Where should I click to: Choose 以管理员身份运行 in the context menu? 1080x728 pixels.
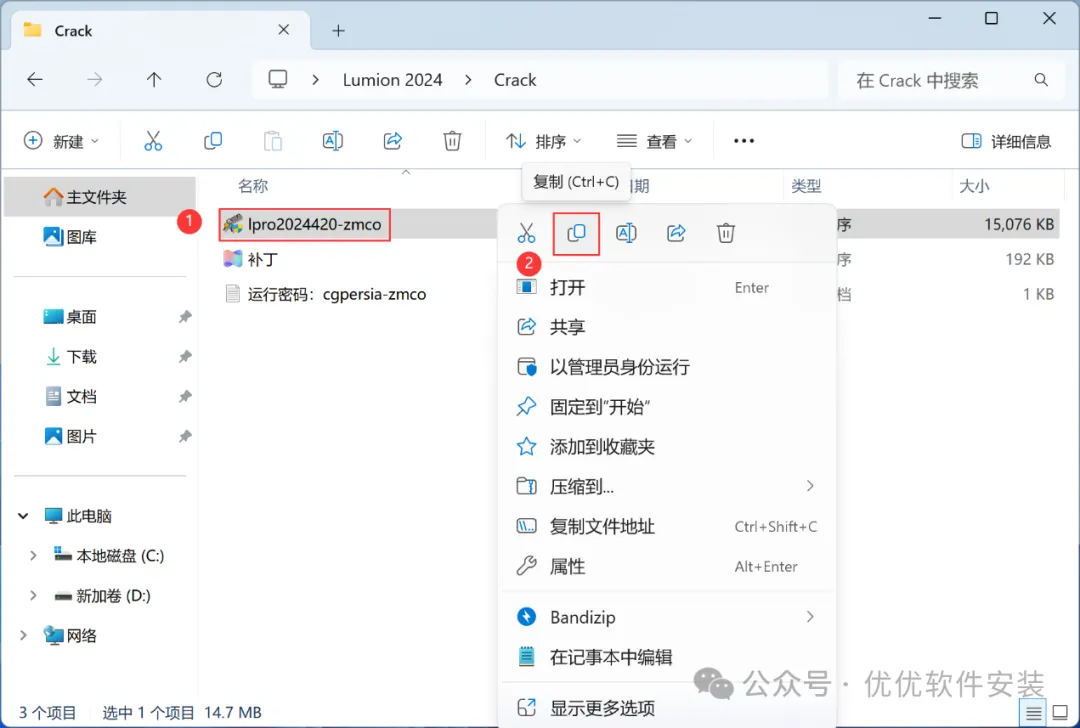[x=667, y=366]
